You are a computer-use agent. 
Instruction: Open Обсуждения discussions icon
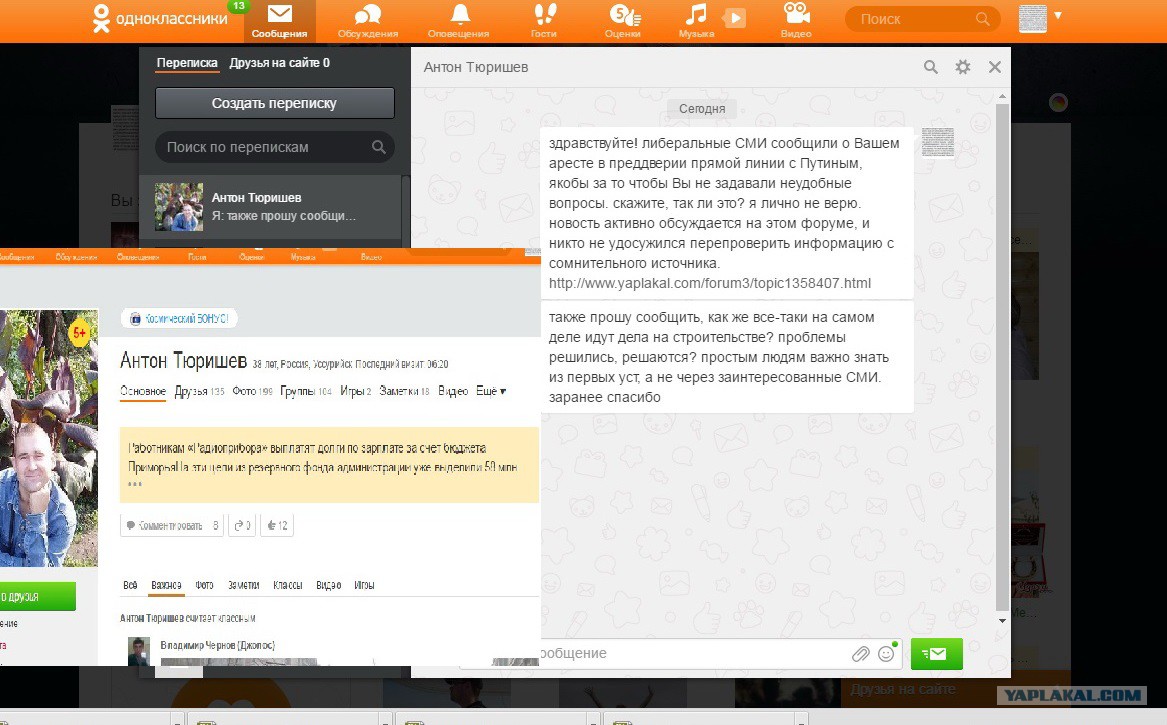pos(368,20)
